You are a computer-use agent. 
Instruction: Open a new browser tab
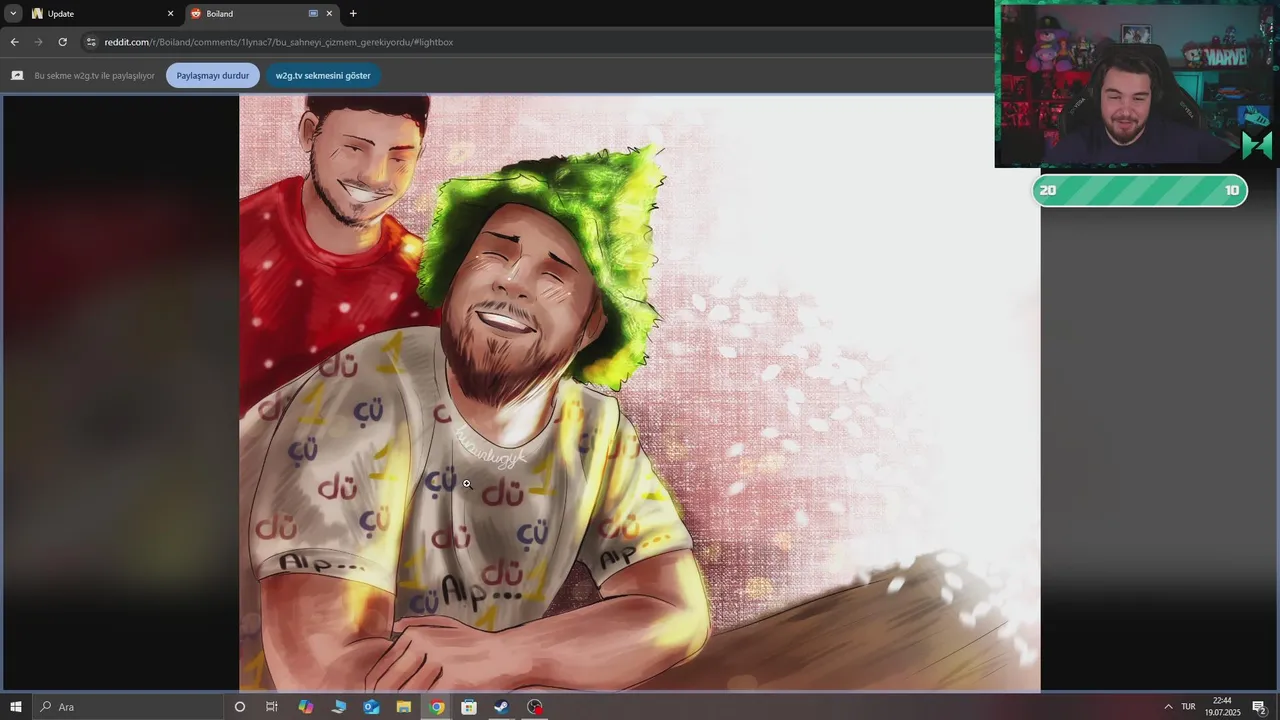pos(353,14)
